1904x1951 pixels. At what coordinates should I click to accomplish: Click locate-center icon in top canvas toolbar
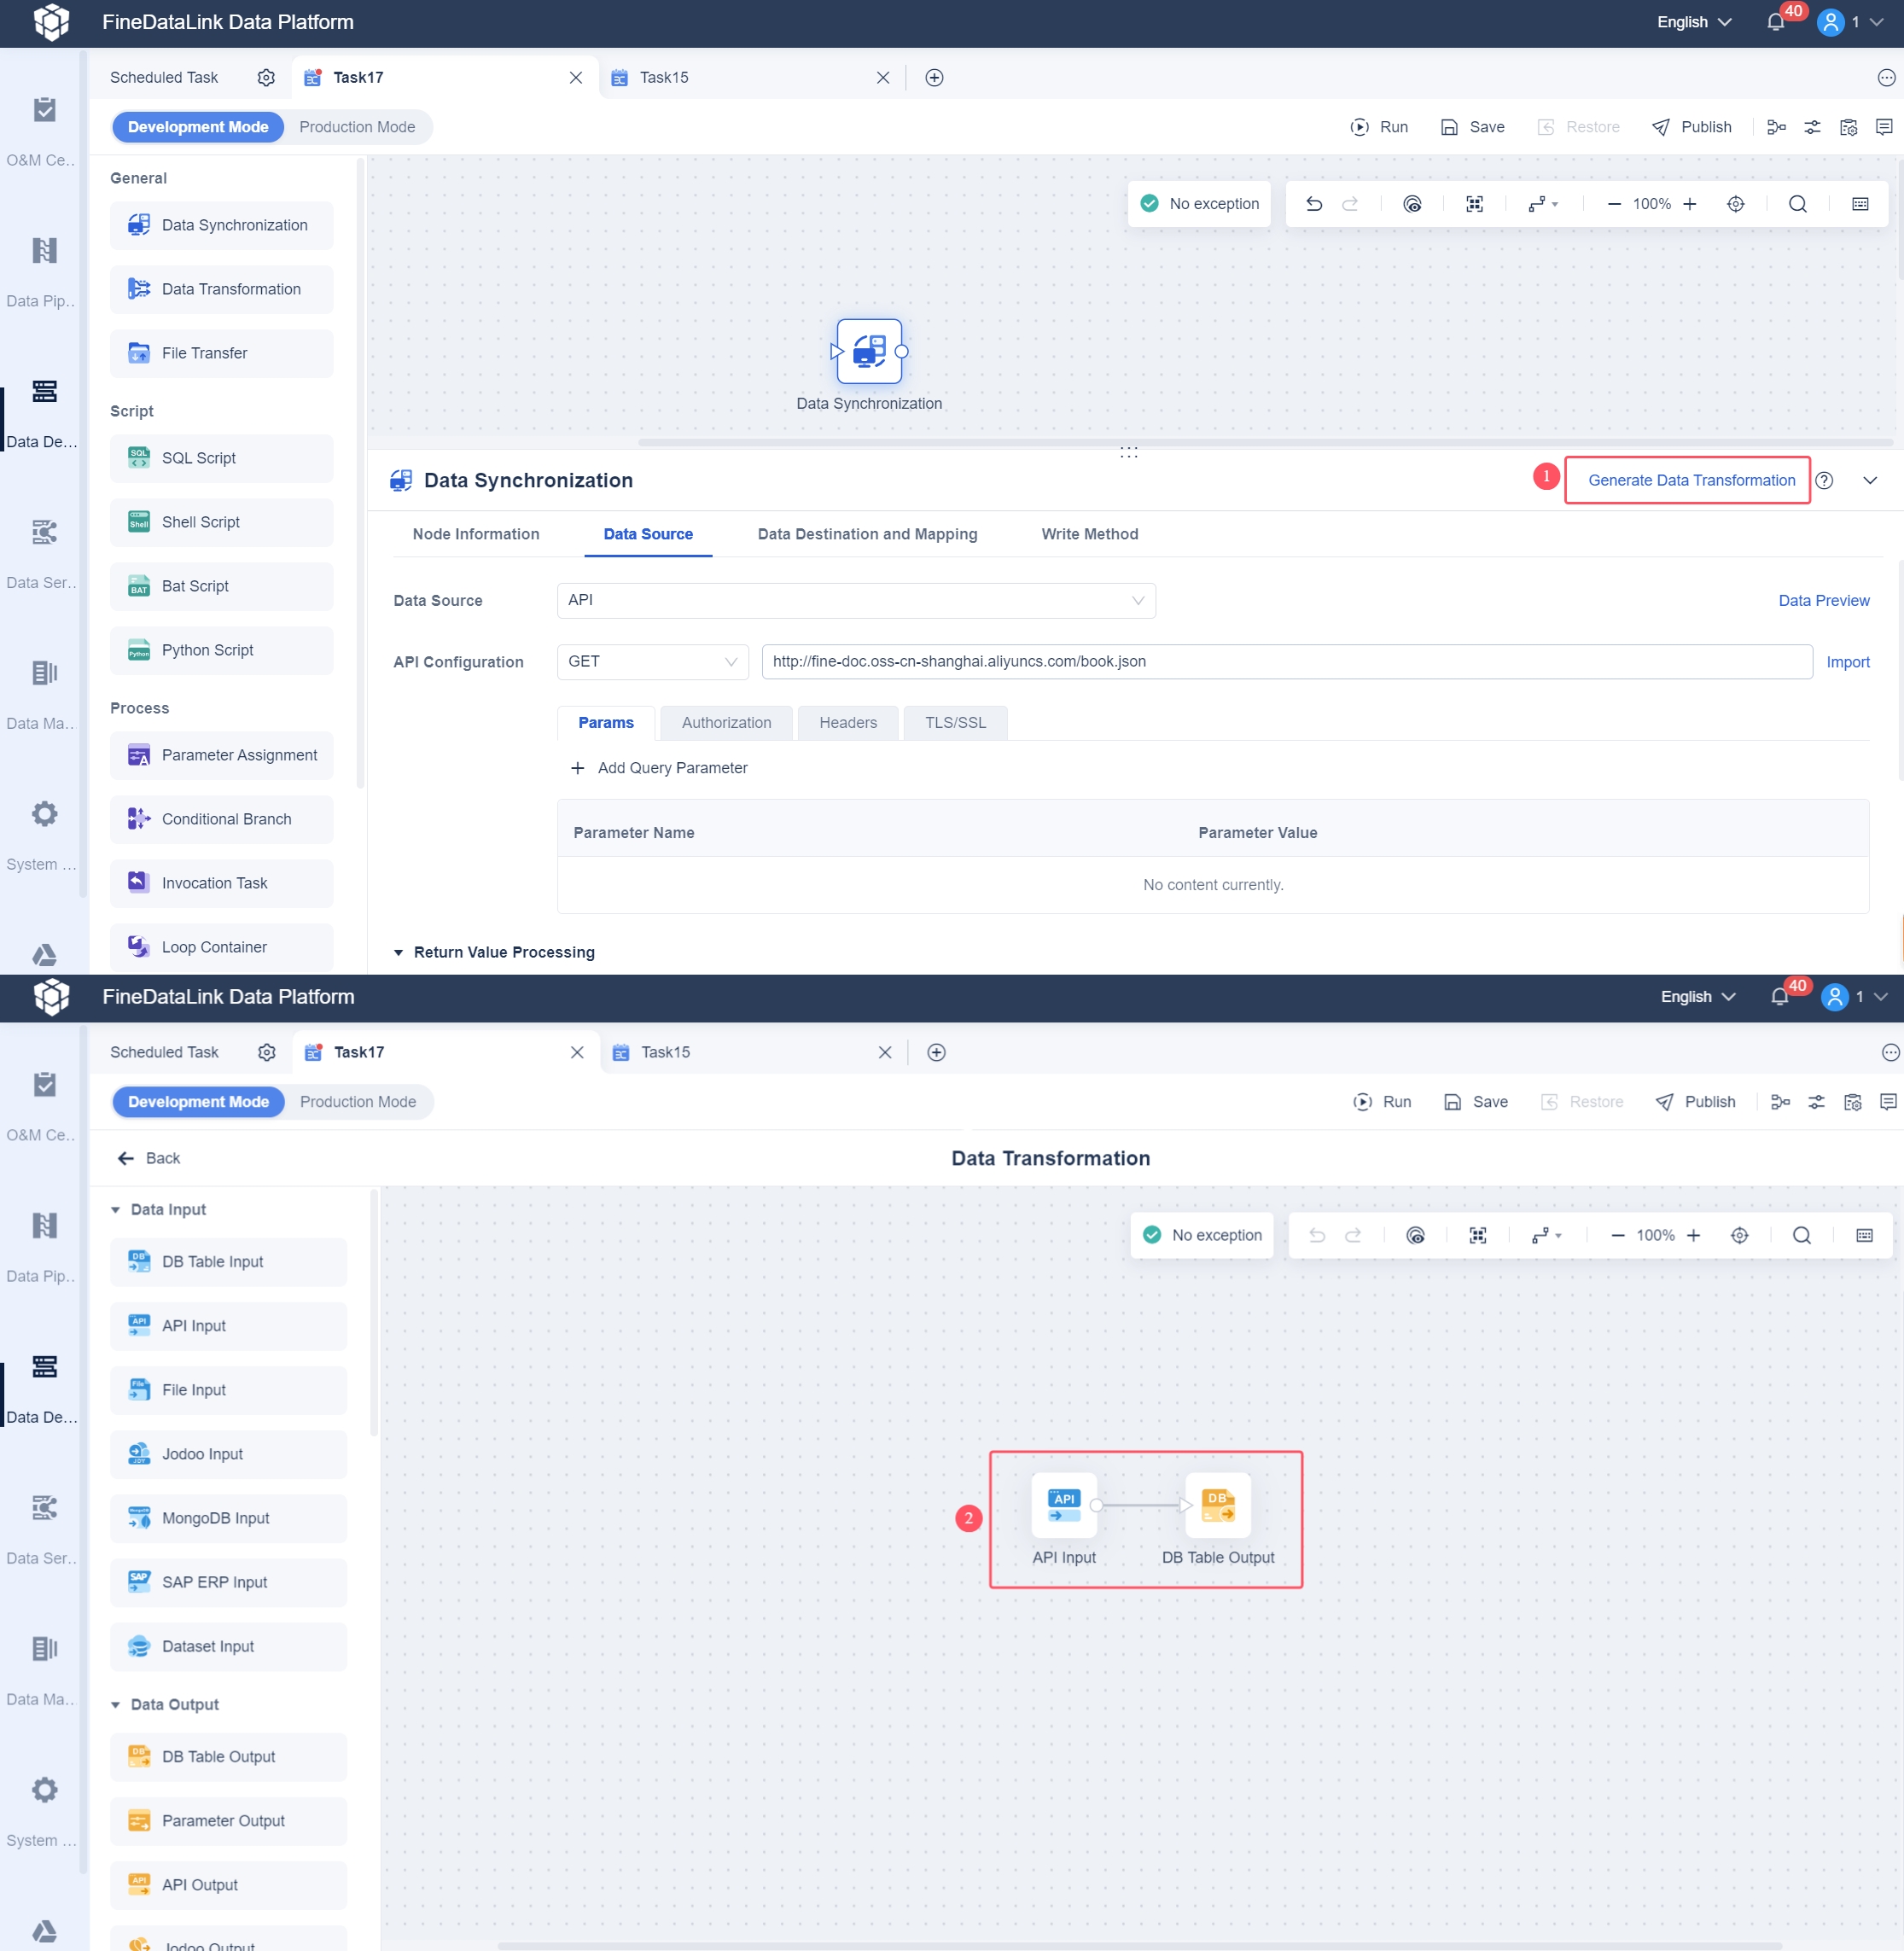point(1735,204)
